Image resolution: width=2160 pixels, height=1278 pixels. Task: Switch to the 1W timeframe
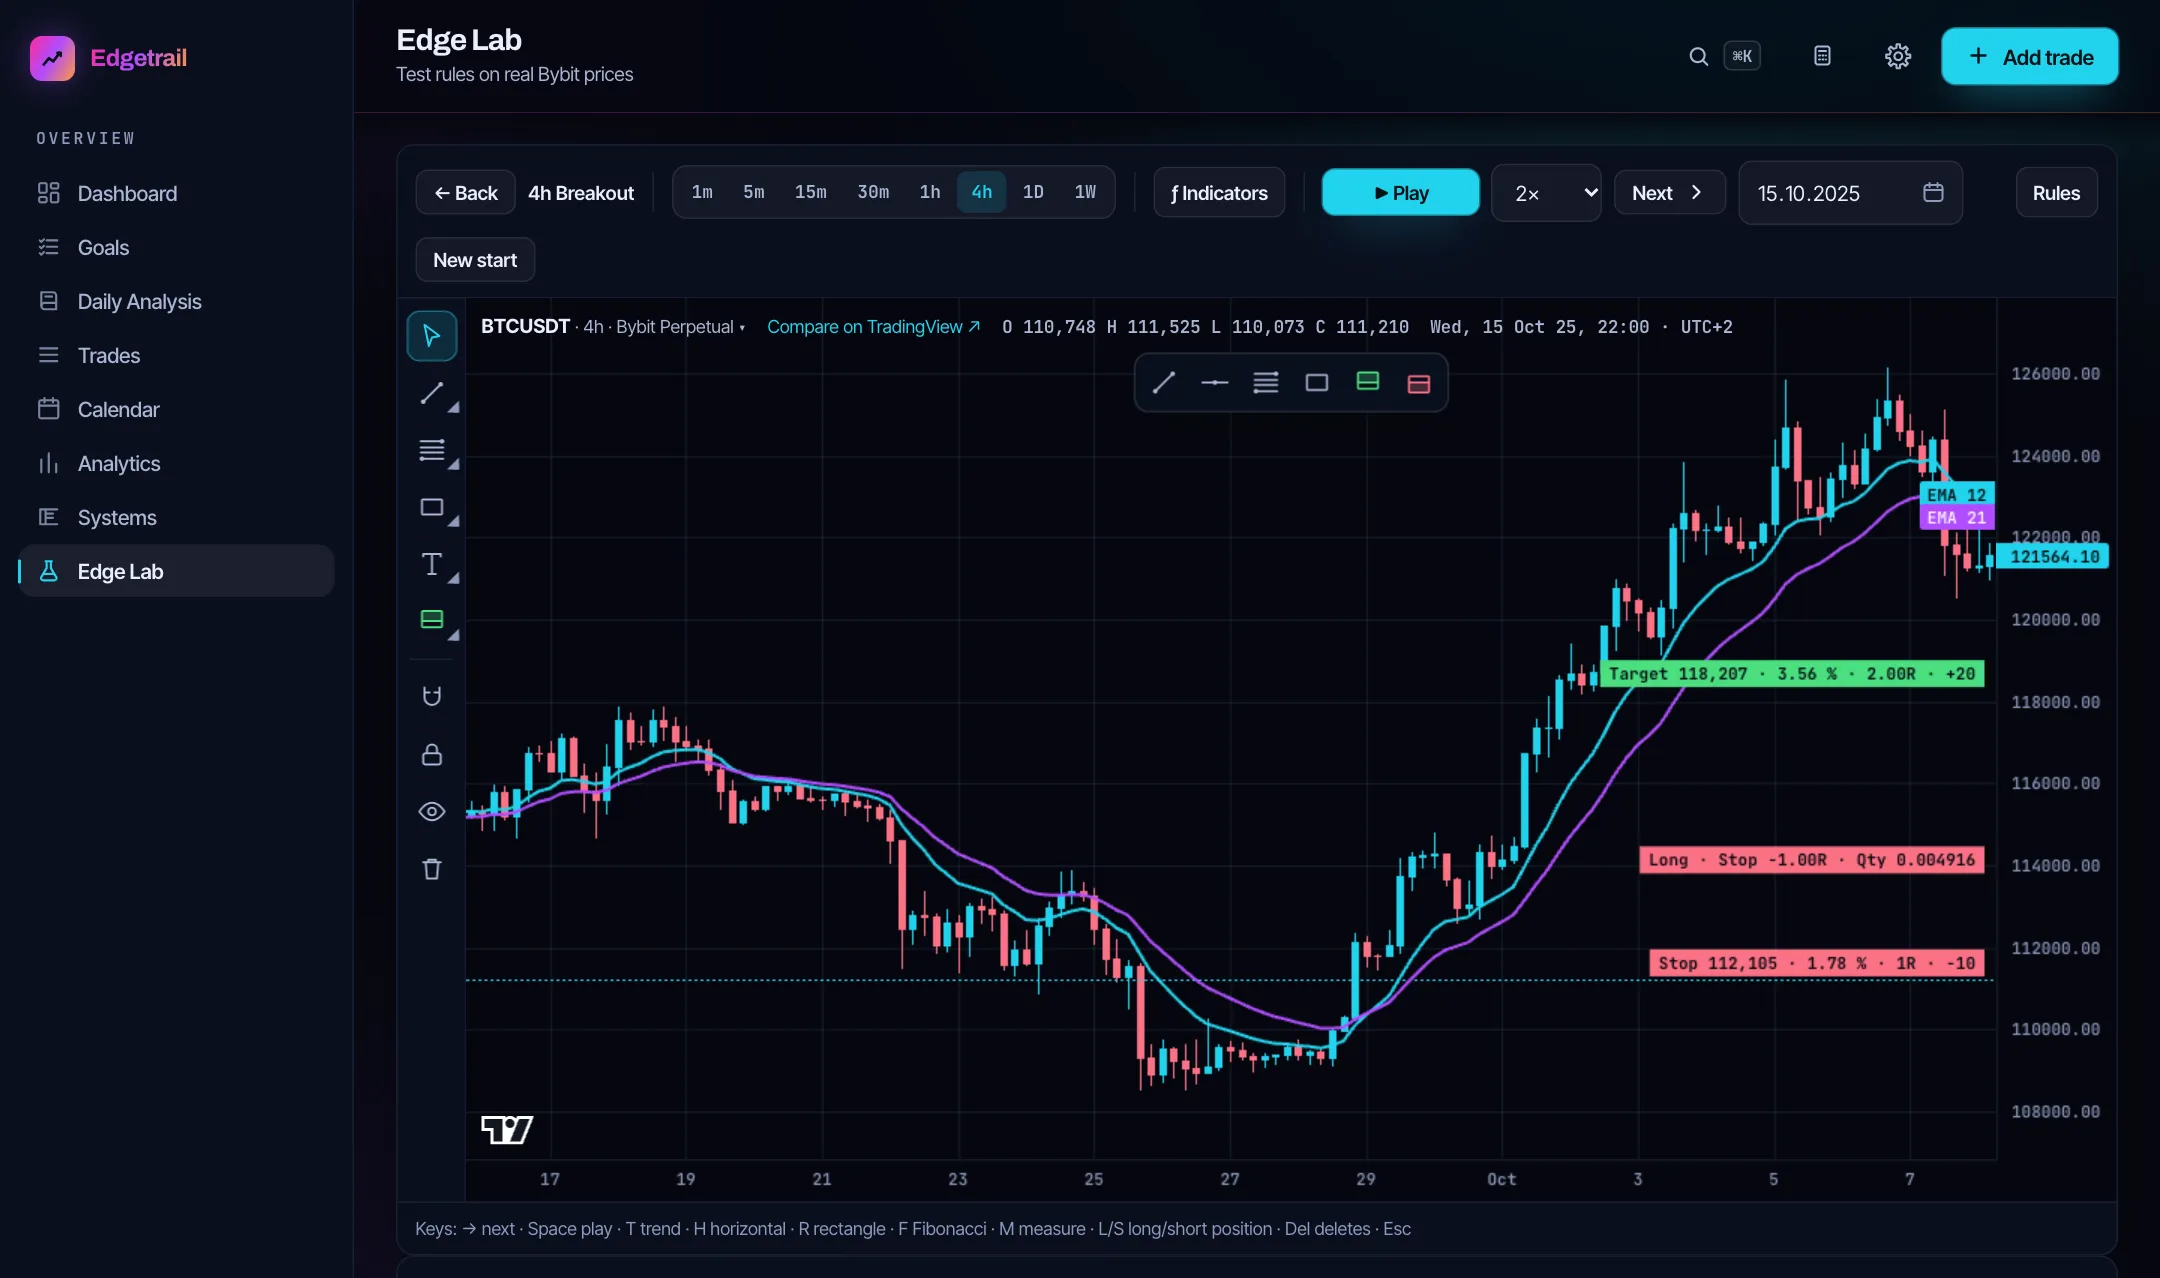pos(1085,192)
